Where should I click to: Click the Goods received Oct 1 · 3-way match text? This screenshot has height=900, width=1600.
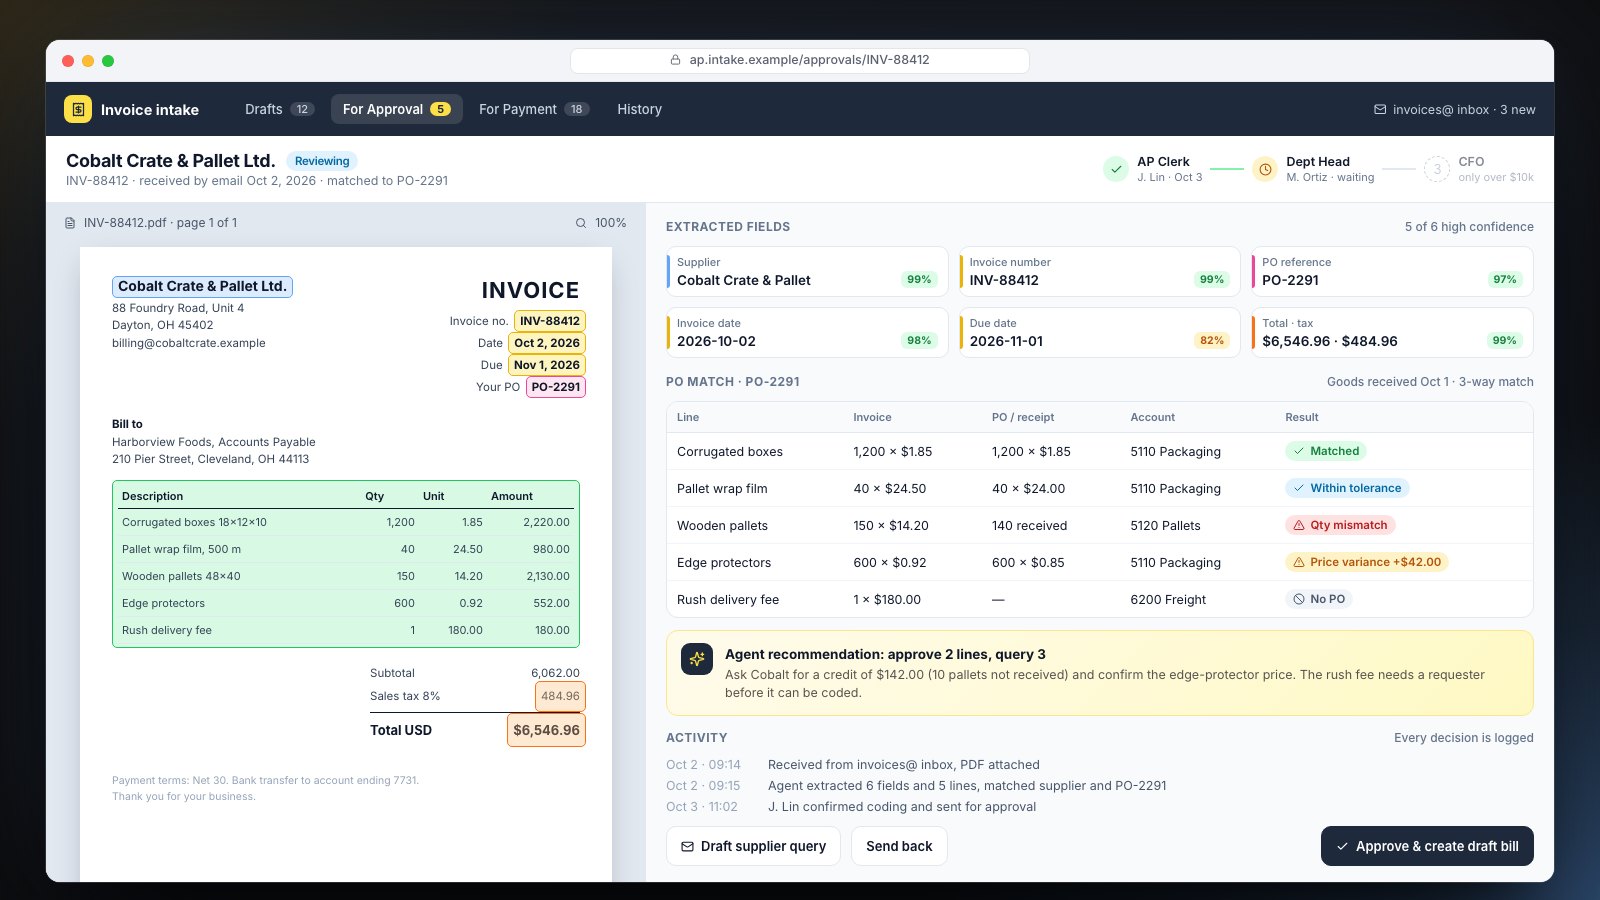point(1430,382)
